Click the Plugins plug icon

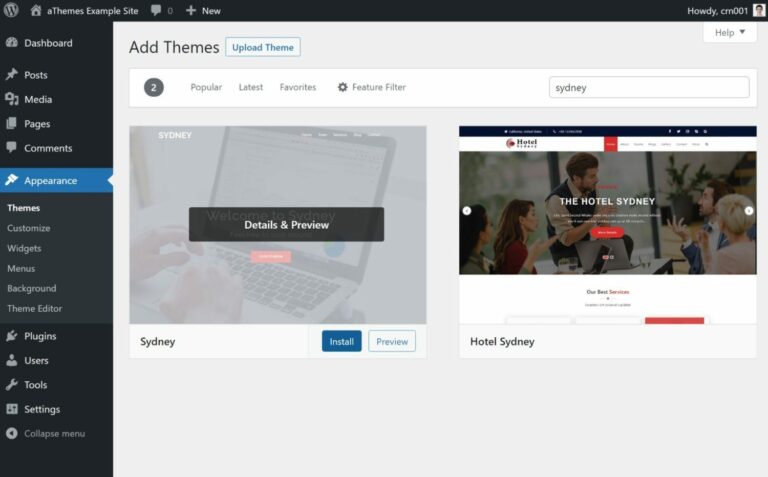pos(12,336)
